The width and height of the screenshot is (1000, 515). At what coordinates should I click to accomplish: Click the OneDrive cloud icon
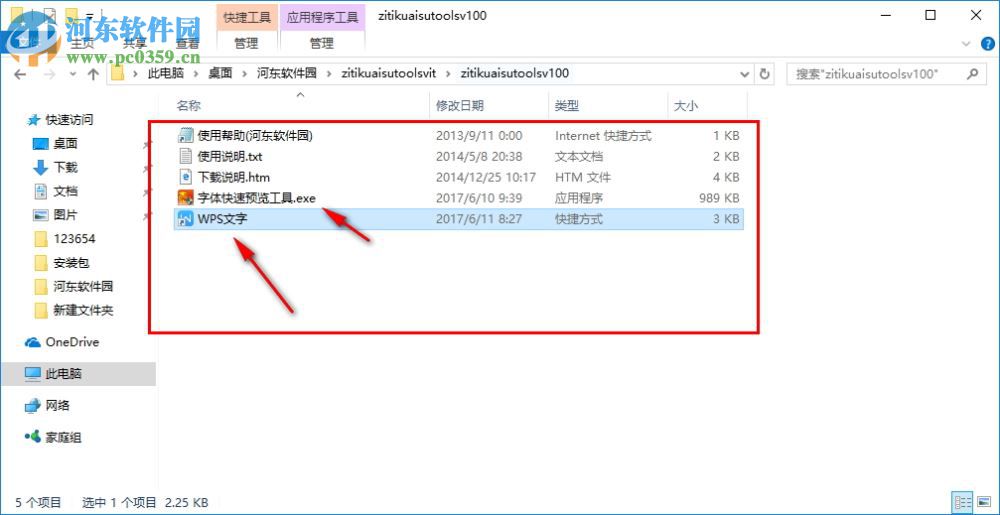click(33, 342)
